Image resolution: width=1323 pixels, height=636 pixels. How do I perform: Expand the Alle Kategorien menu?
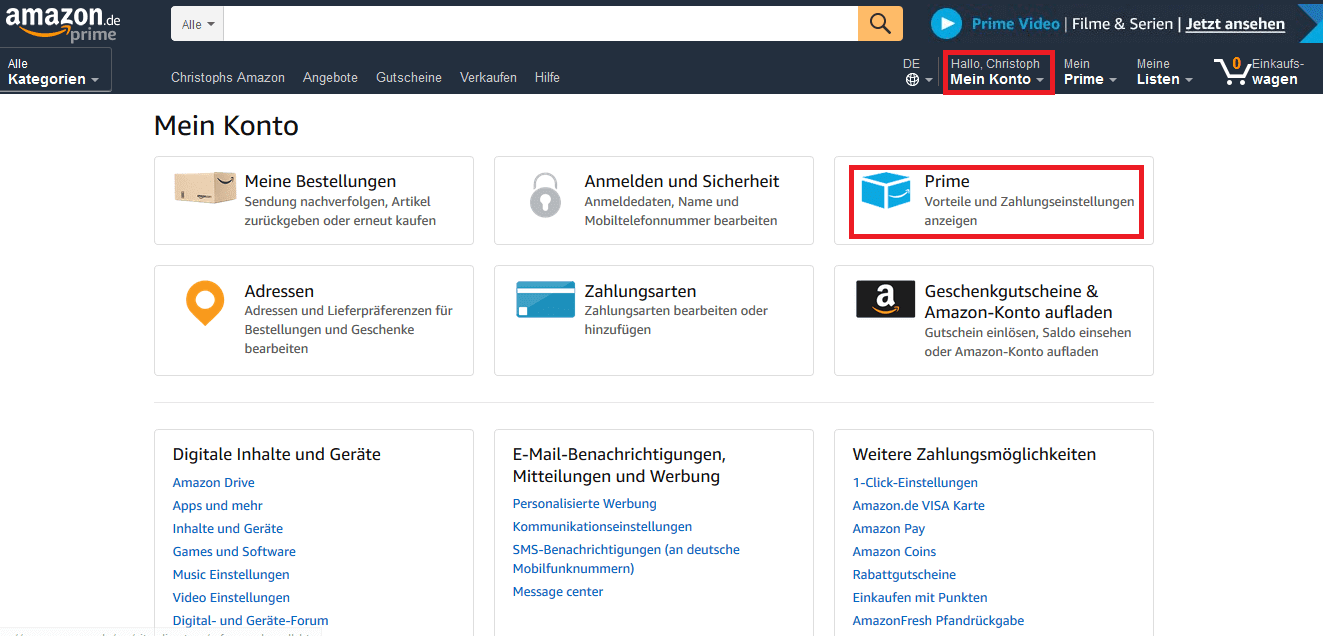55,71
